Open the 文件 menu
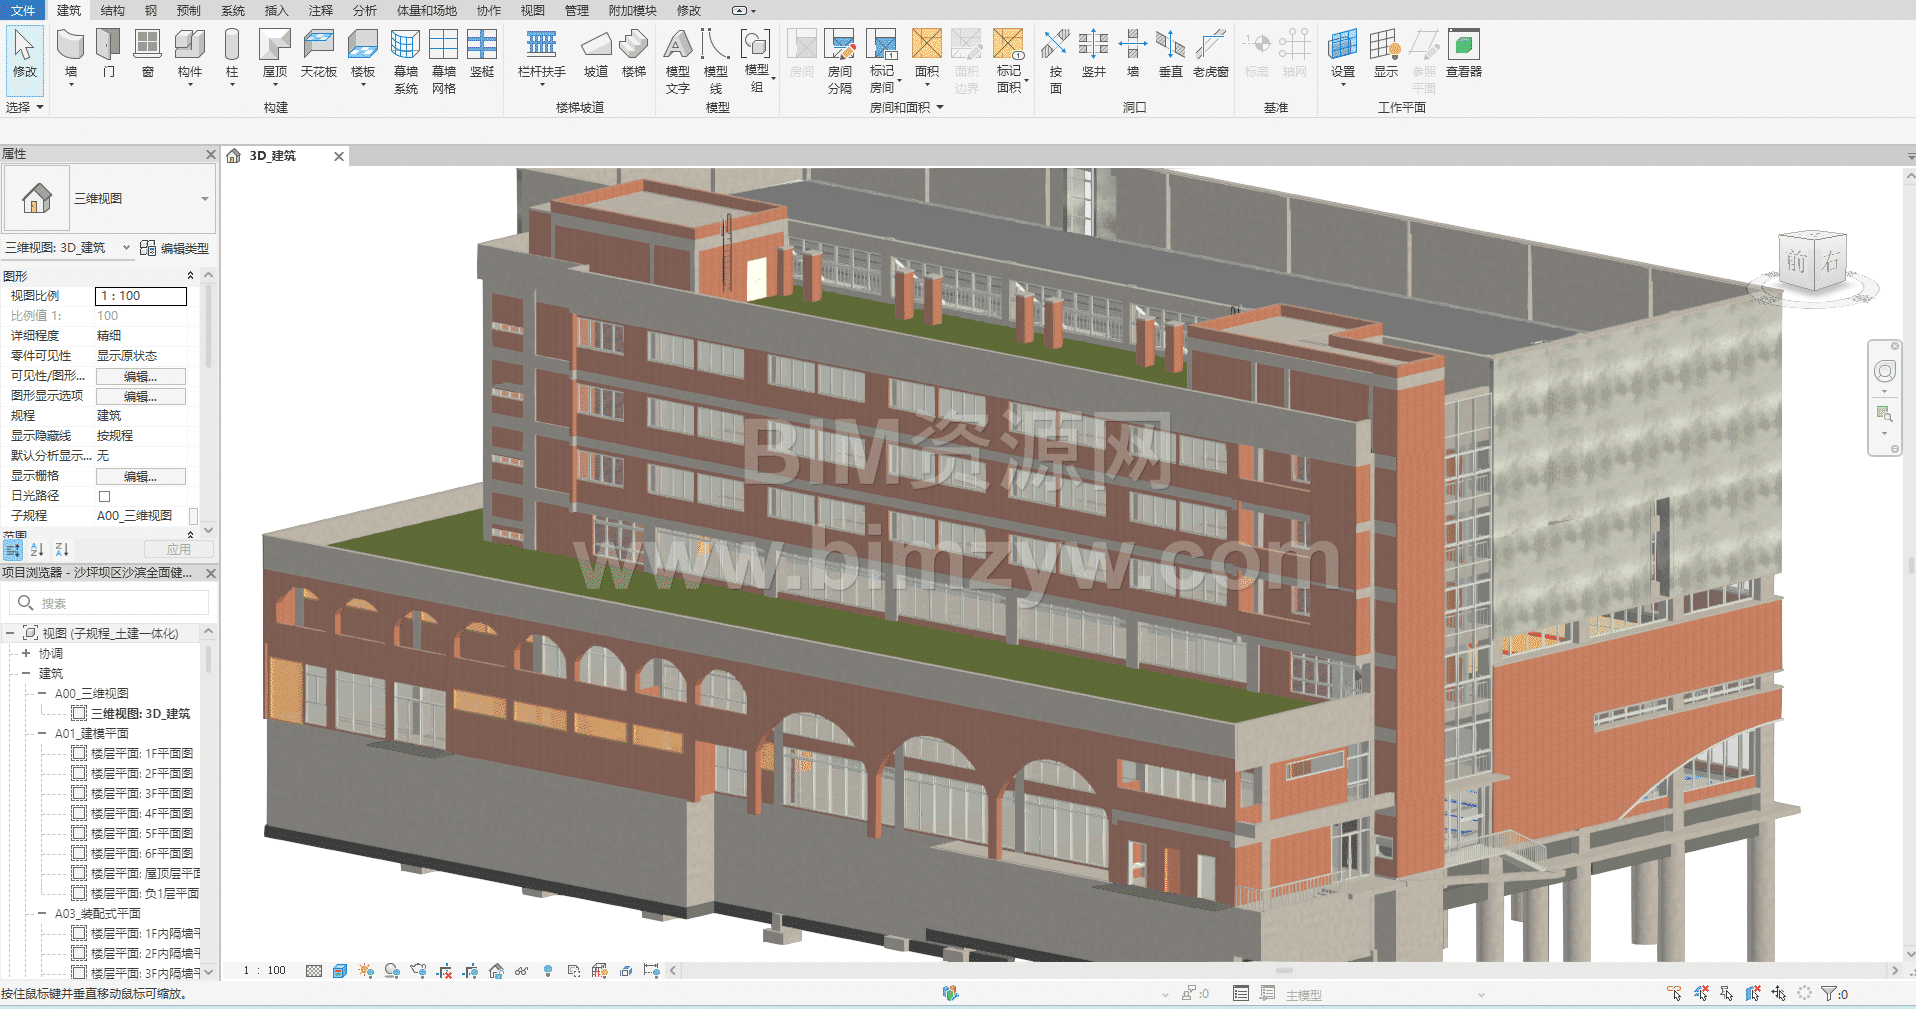Image resolution: width=1916 pixels, height=1009 pixels. (x=23, y=10)
